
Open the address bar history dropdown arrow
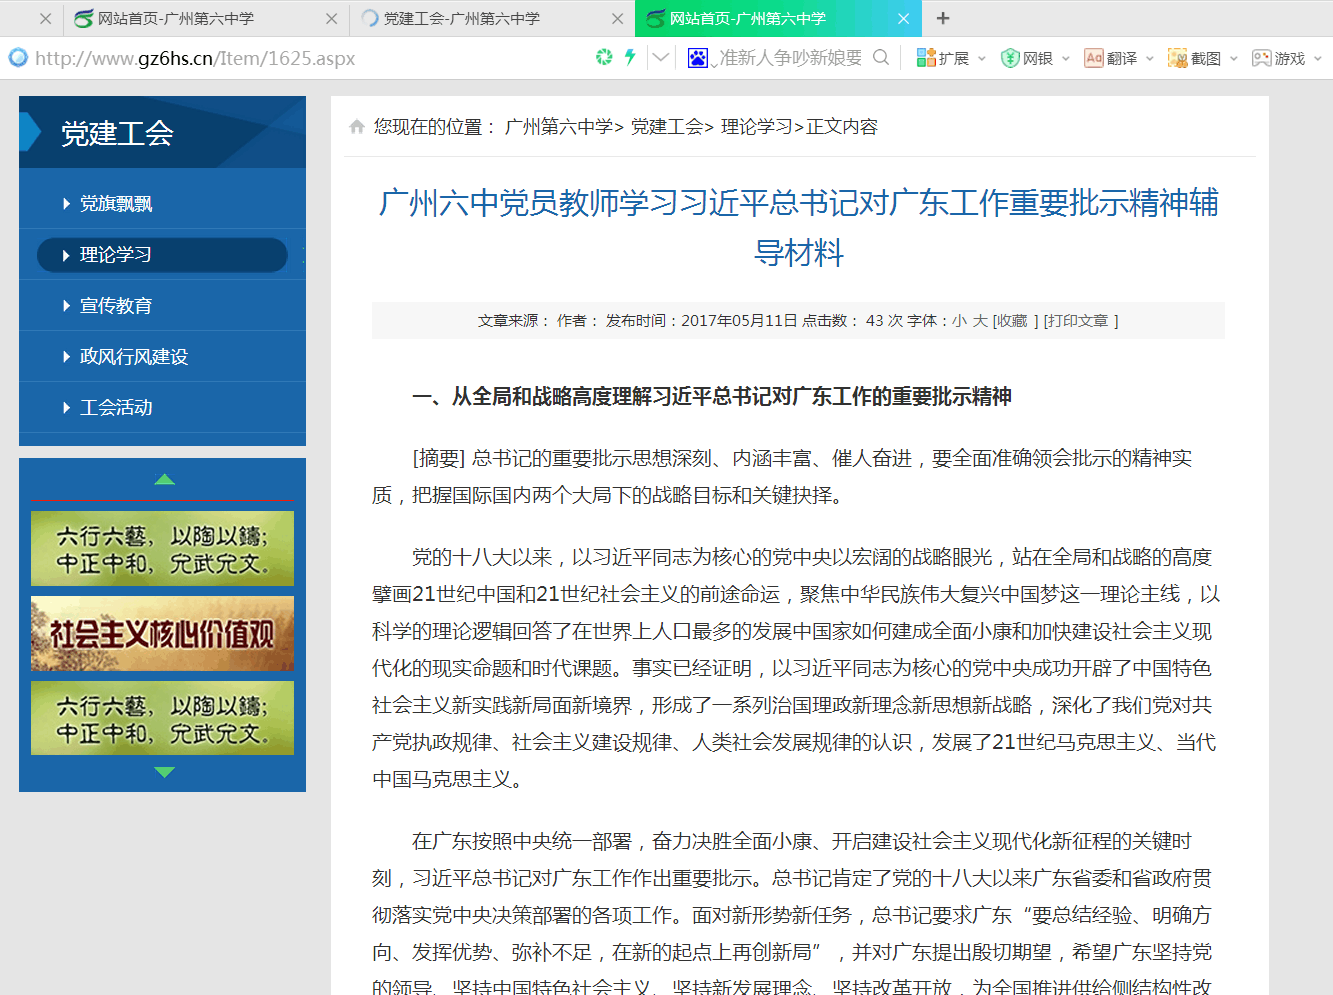(x=660, y=58)
